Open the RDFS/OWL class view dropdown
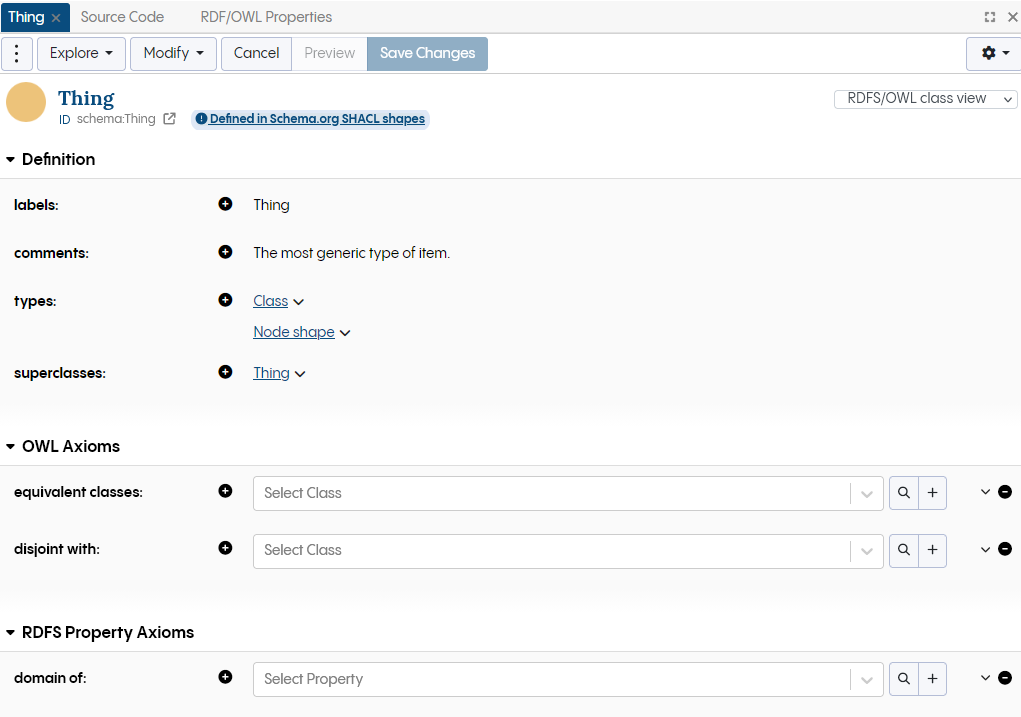This screenshot has width=1021, height=717. [925, 99]
